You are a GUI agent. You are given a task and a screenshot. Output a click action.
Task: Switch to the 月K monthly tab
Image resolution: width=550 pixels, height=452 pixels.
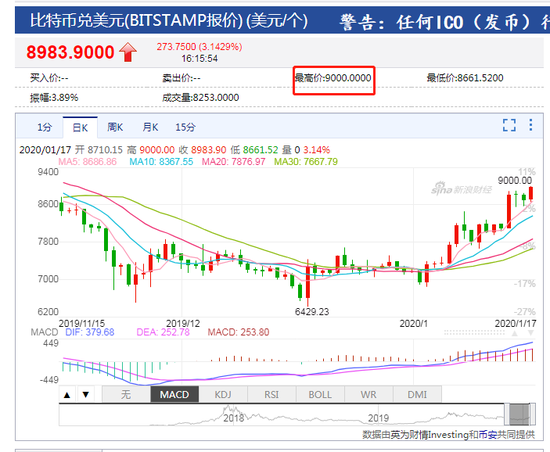pyautogui.click(x=150, y=127)
